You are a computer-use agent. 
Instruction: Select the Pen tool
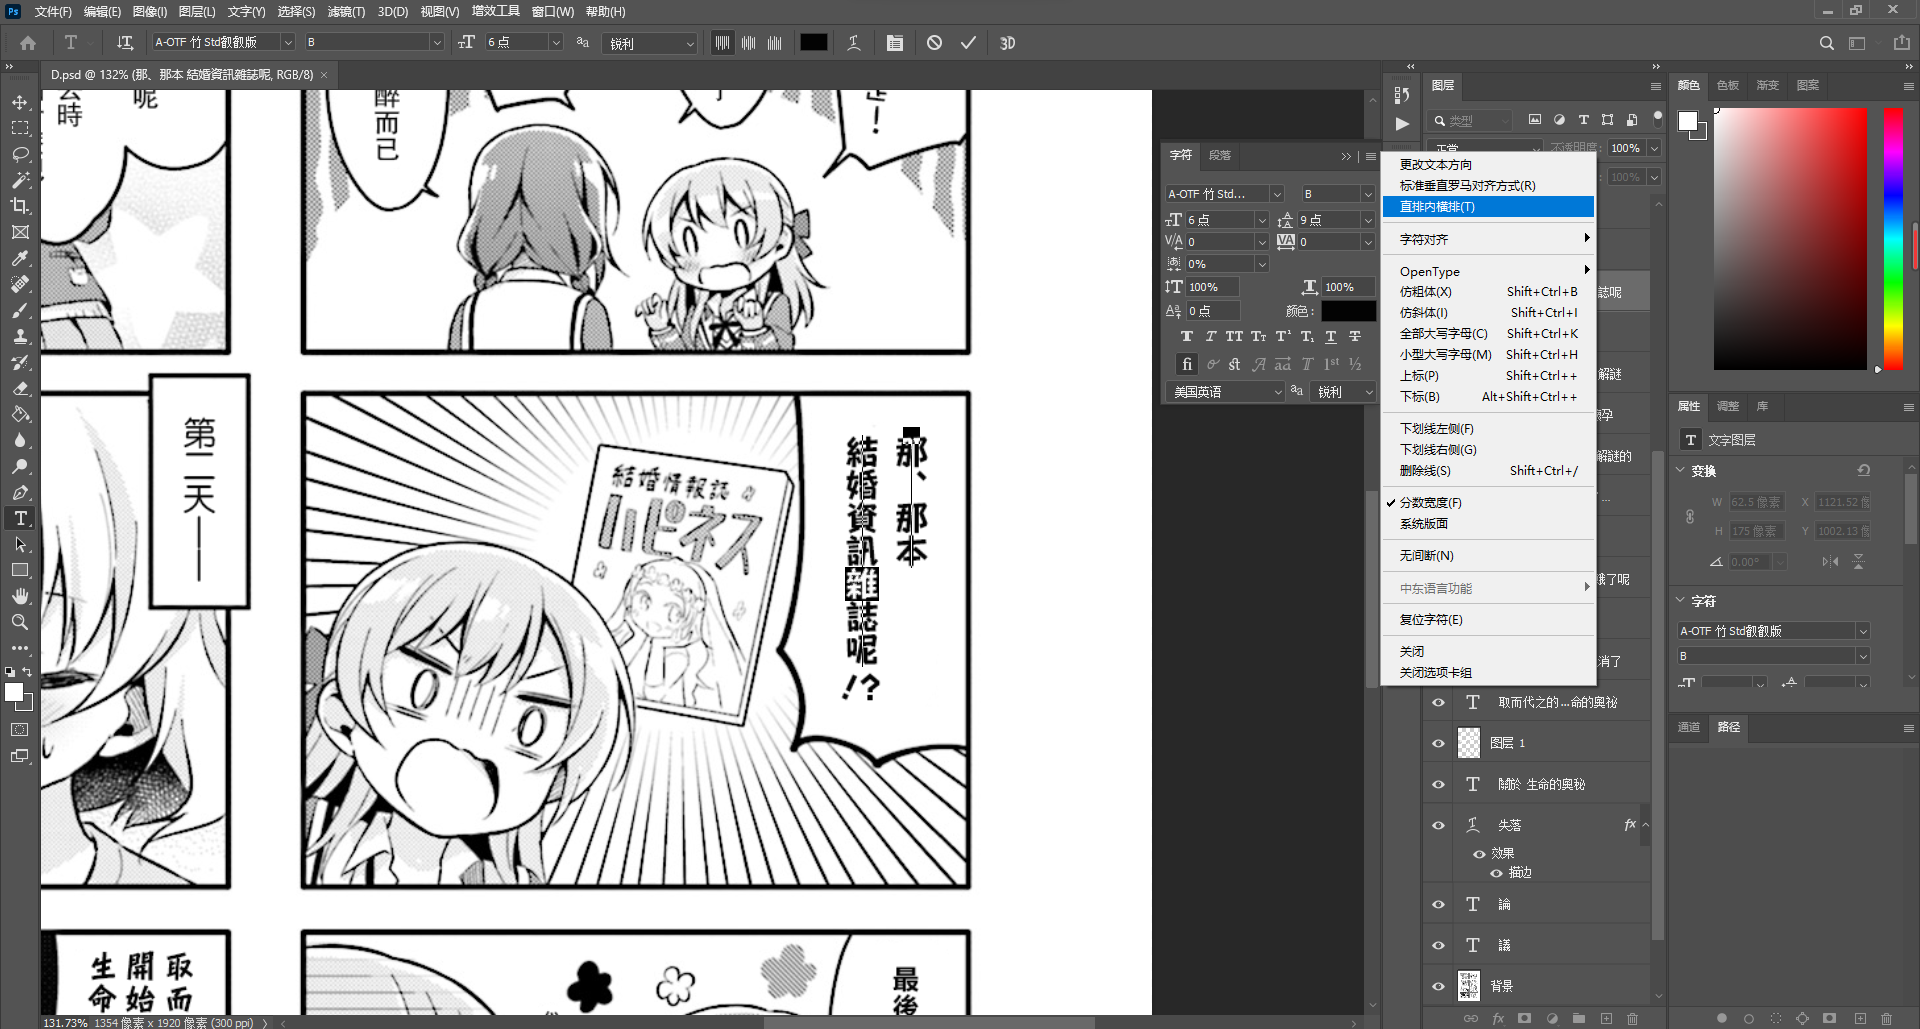click(x=20, y=492)
